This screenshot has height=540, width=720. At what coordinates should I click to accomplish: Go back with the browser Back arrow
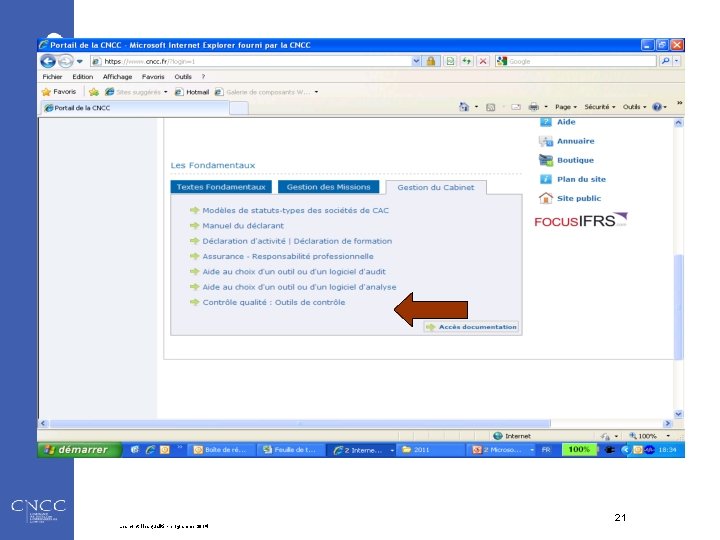pos(48,61)
